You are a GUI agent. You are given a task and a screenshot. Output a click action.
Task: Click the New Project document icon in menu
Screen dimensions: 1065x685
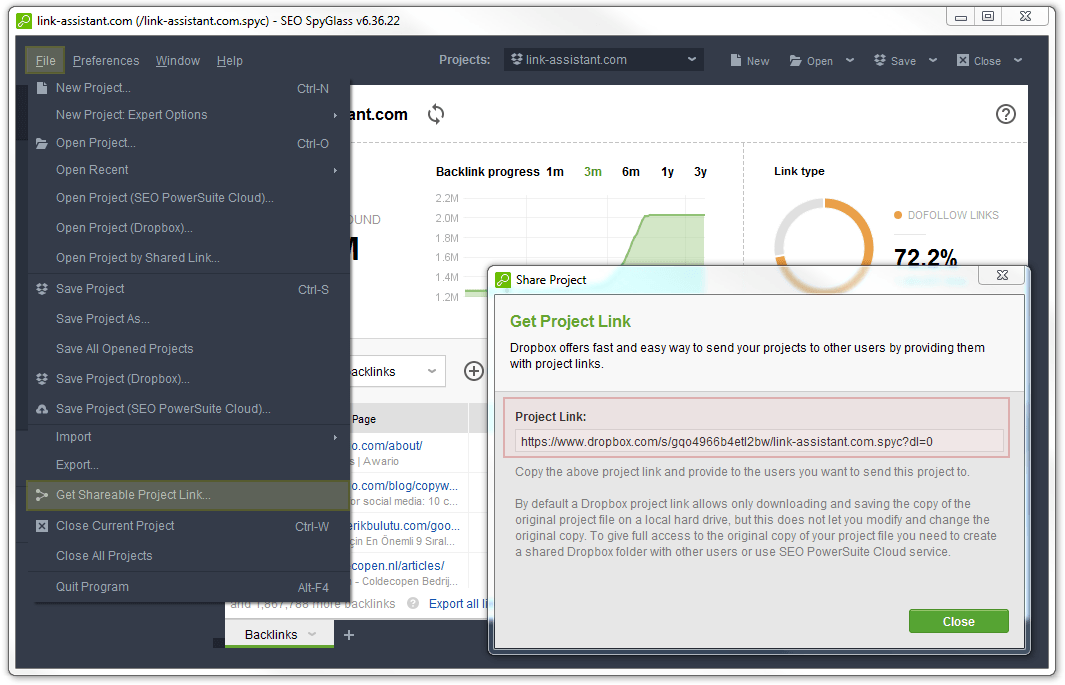tap(42, 88)
